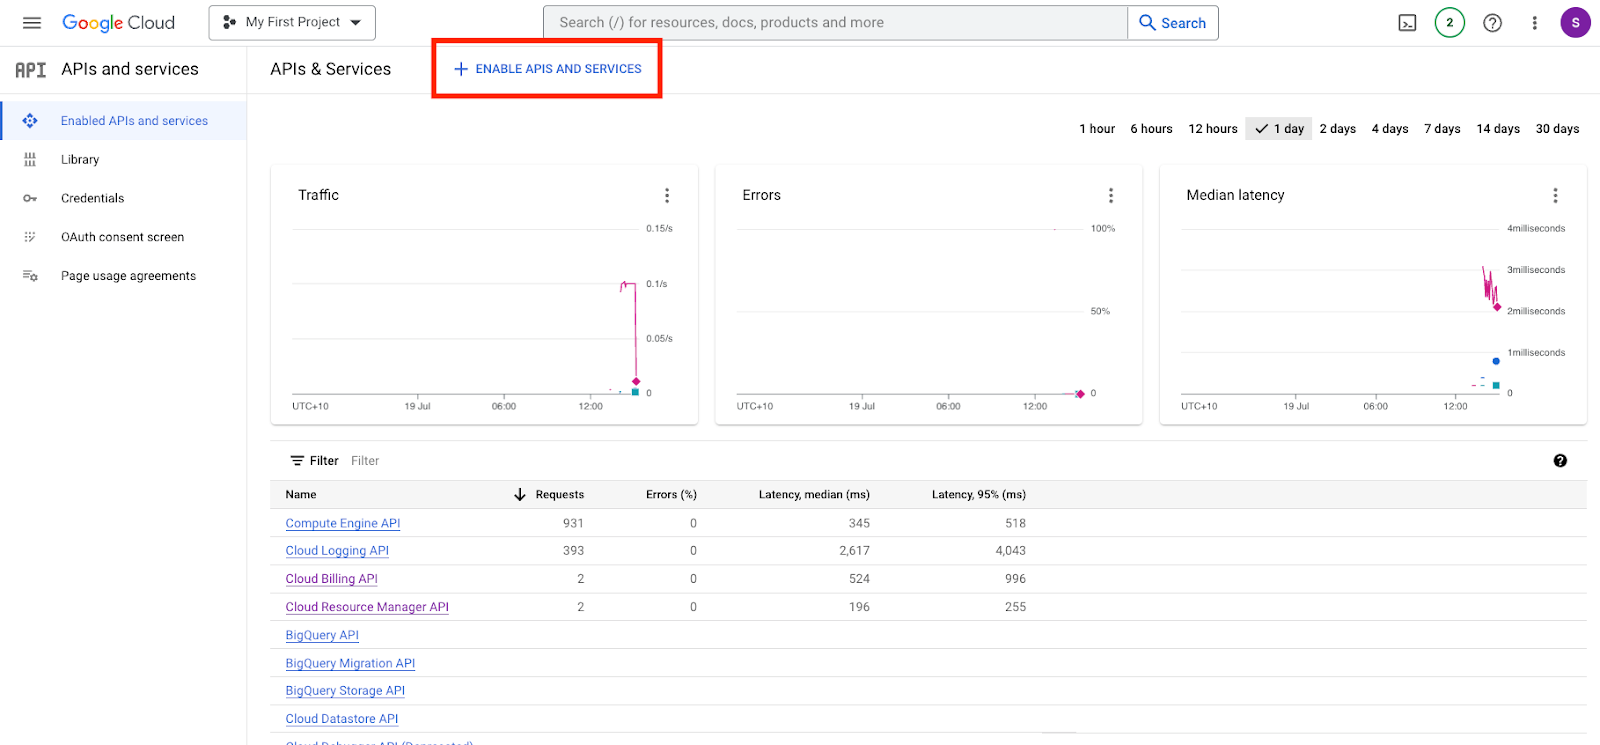Screen dimensions: 1600x745
Task: Open the hamburger navigation menu
Action: pos(32,23)
